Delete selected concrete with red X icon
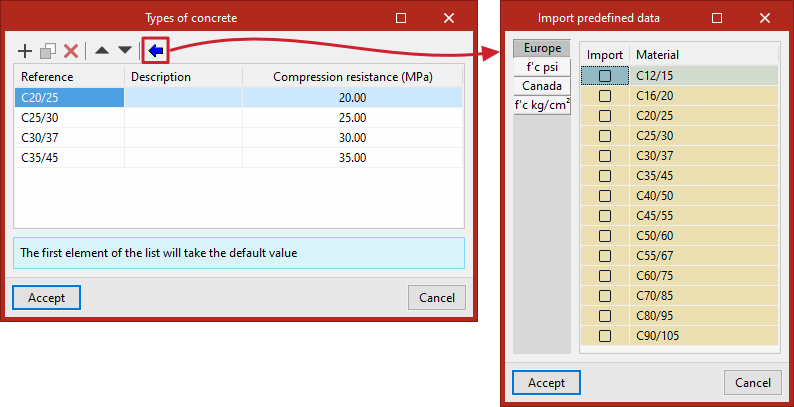This screenshot has height=407, width=794. point(71,51)
